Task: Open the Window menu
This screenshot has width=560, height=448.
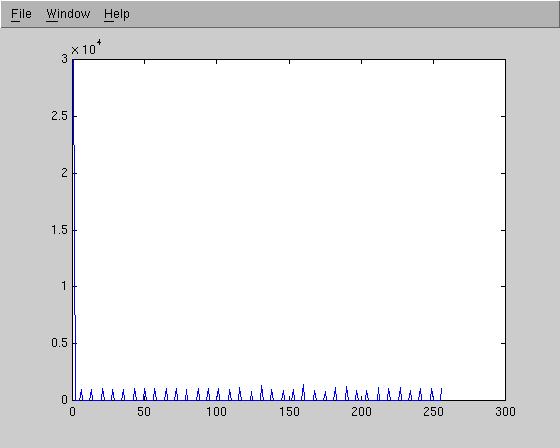Action: (x=68, y=14)
